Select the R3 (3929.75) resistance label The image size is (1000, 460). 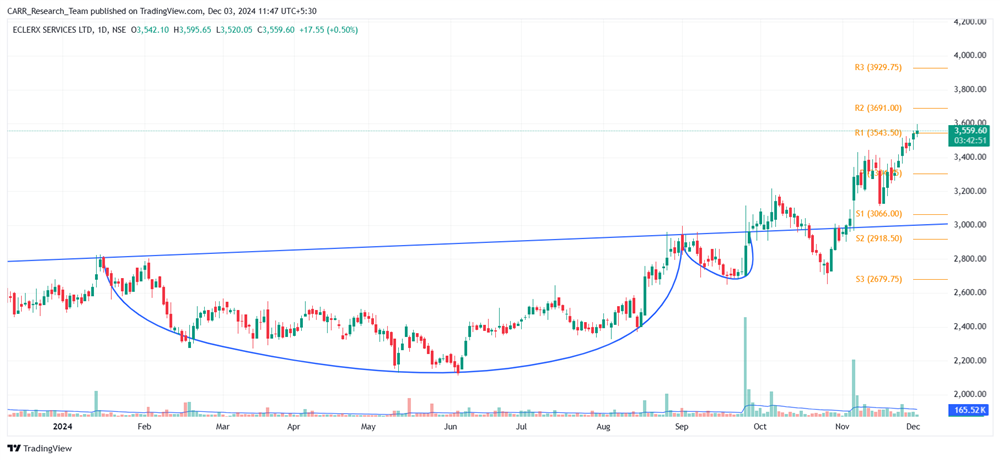(x=878, y=67)
